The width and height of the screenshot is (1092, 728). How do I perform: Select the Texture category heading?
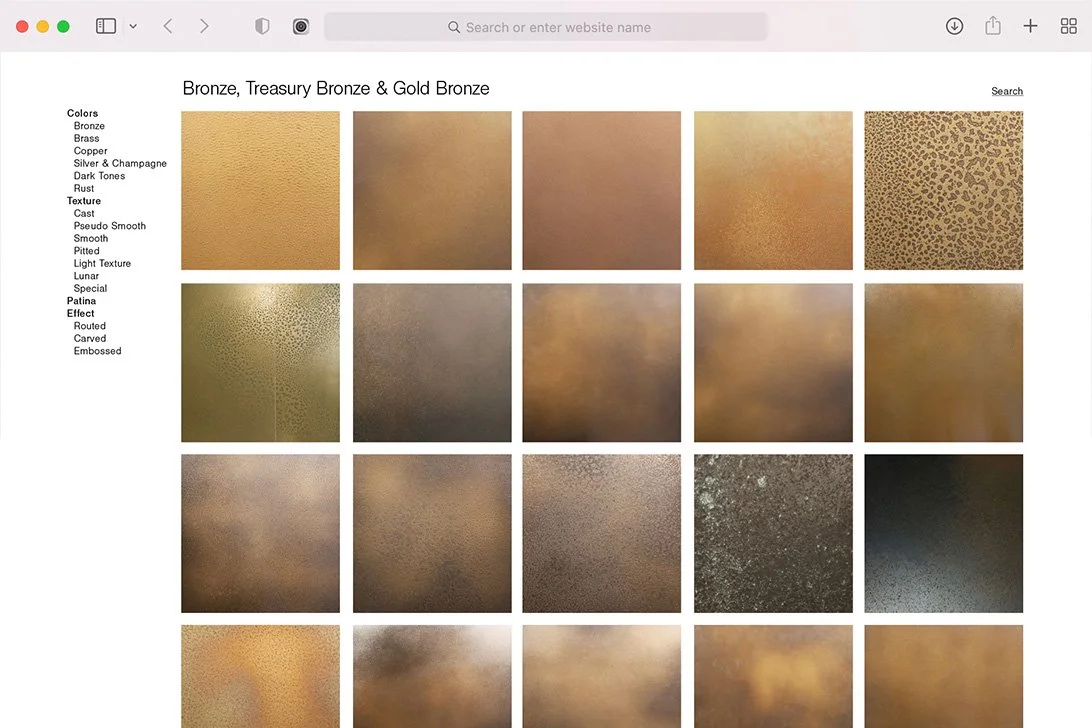pyautogui.click(x=84, y=201)
